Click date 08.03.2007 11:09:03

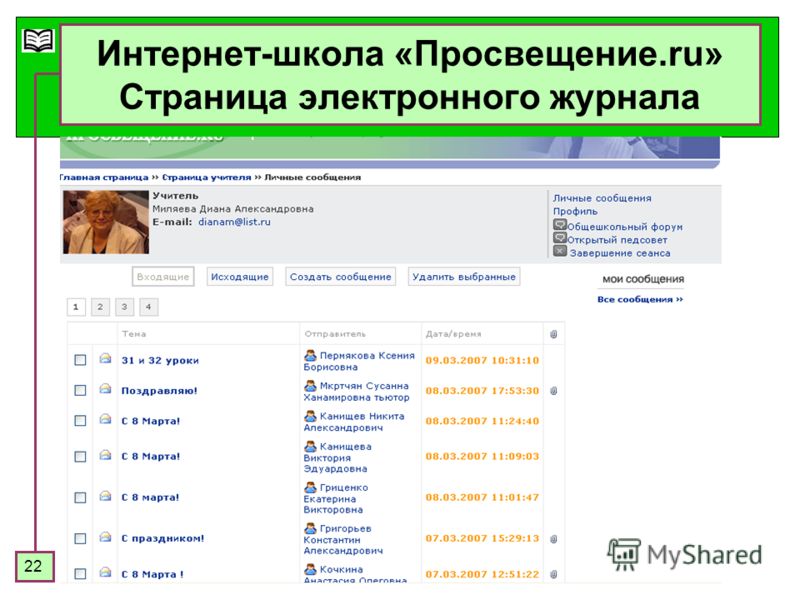point(482,456)
